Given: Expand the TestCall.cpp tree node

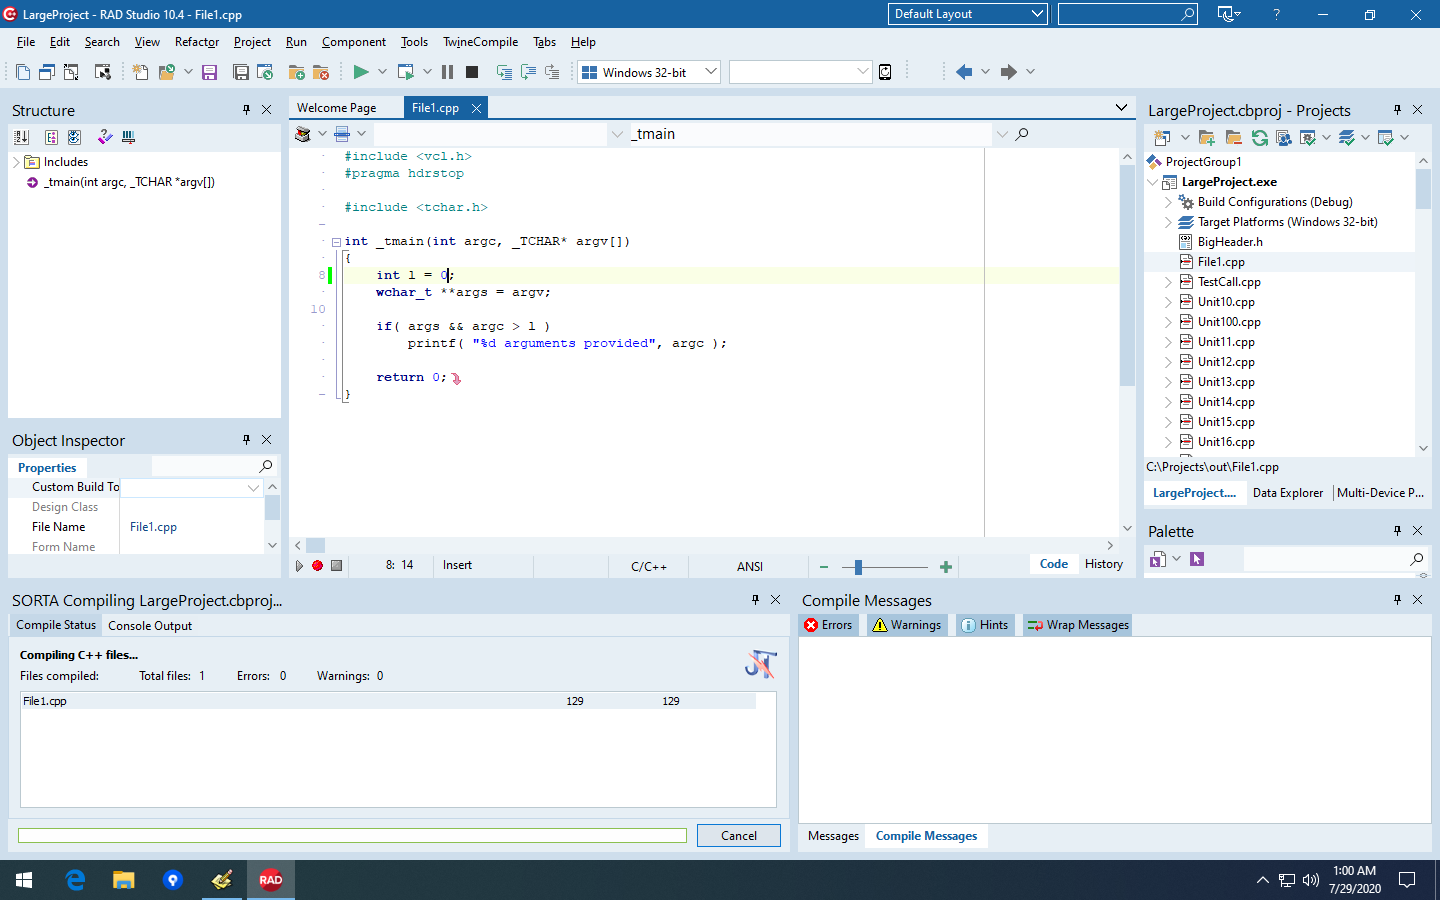Looking at the screenshot, I should pyautogui.click(x=1168, y=282).
